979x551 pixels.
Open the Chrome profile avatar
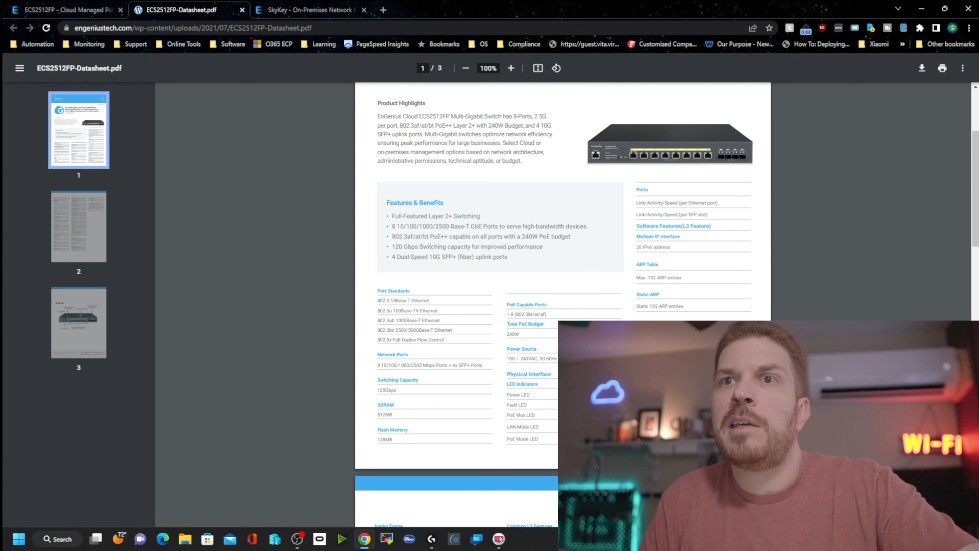point(952,27)
